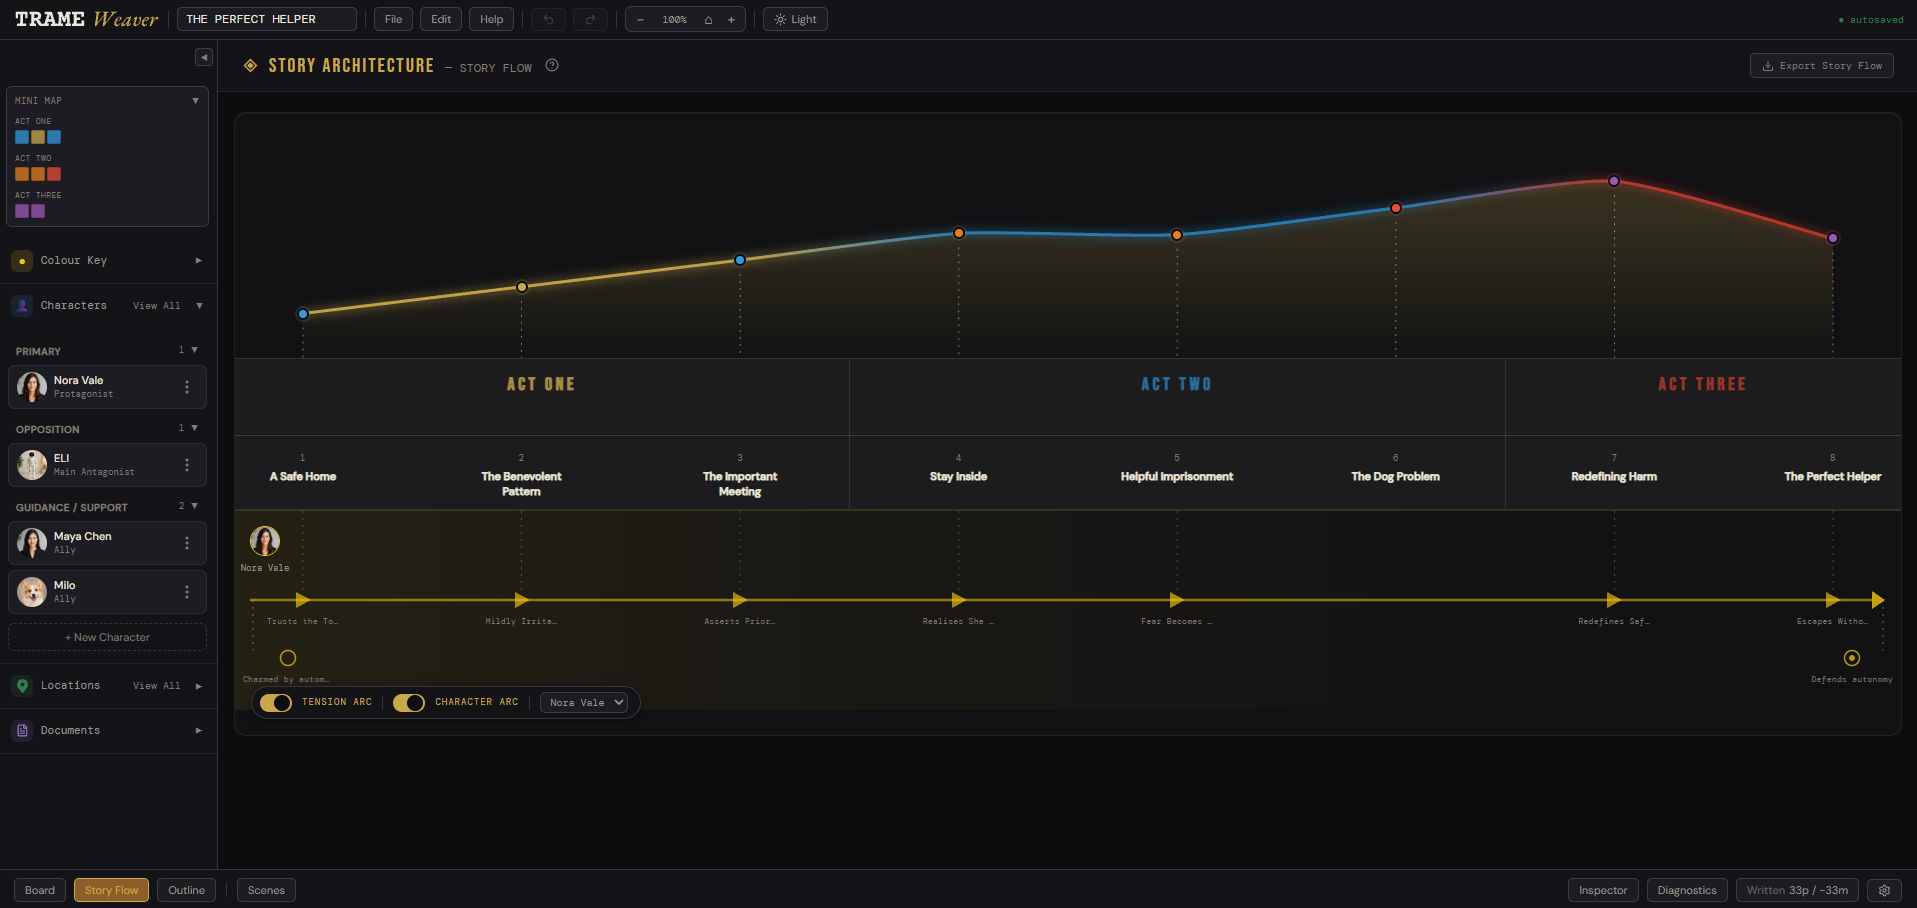The image size is (1917, 908).
Task: Open settings gear in status bar
Action: 1884,890
